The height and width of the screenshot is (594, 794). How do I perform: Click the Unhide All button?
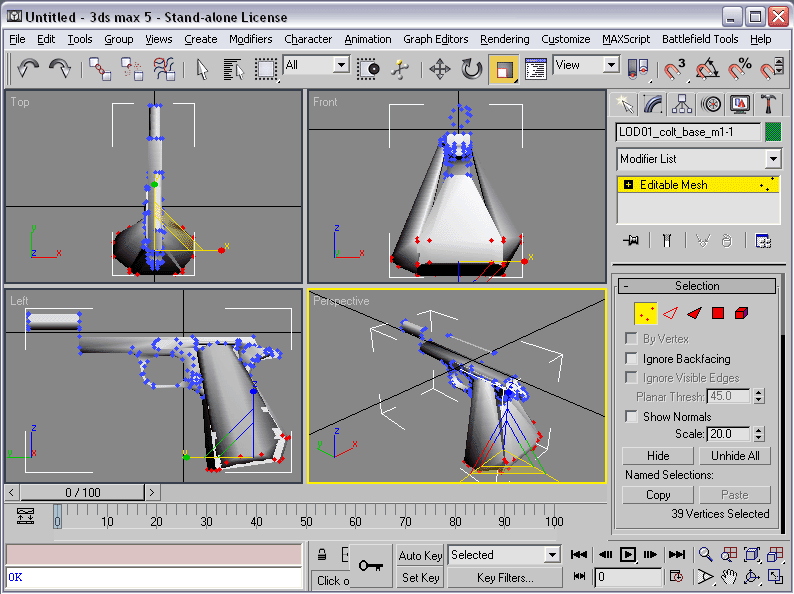(x=735, y=456)
